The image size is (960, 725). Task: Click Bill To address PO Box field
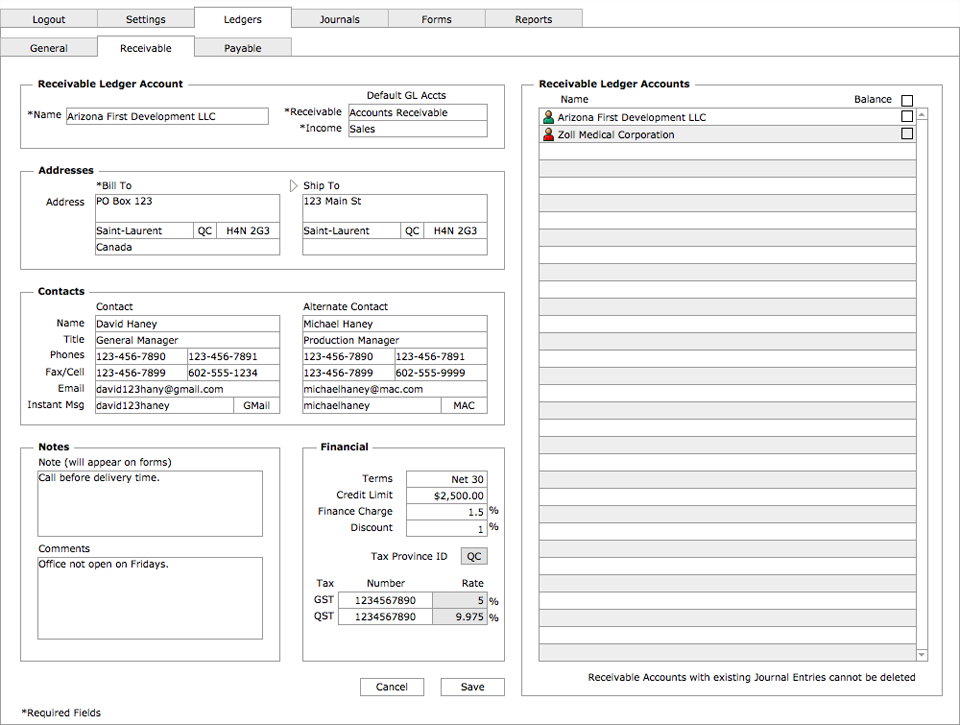(187, 208)
